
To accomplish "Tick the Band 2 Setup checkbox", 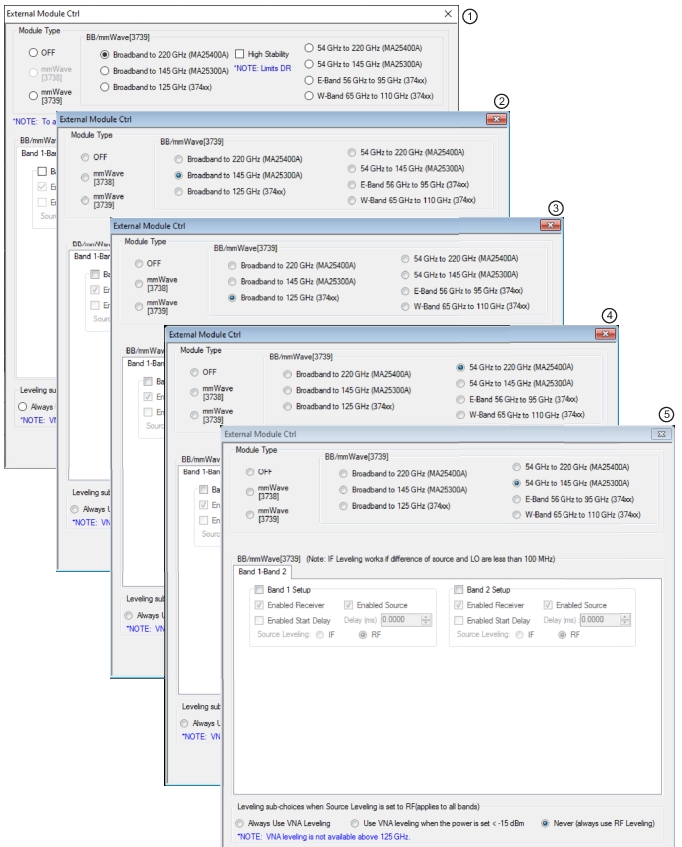I will pyautogui.click(x=458, y=590).
